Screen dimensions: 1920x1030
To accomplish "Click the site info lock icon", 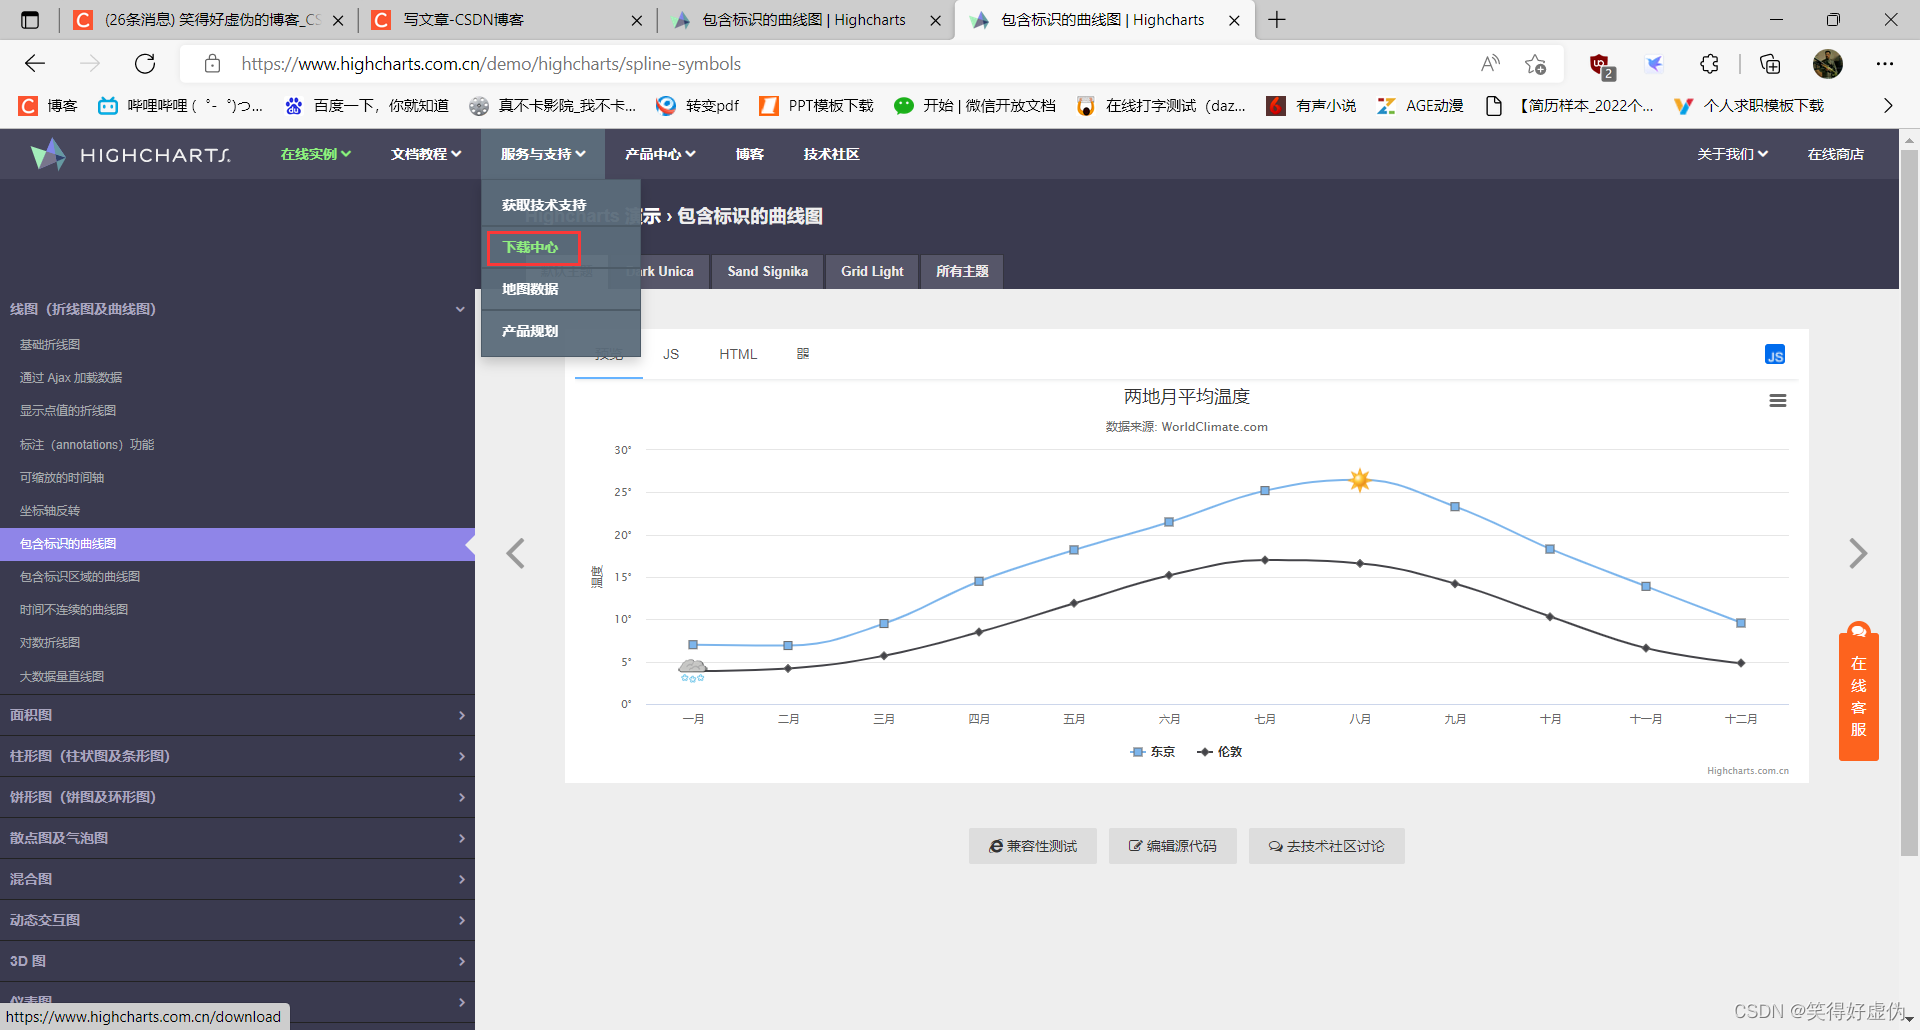I will (x=212, y=64).
